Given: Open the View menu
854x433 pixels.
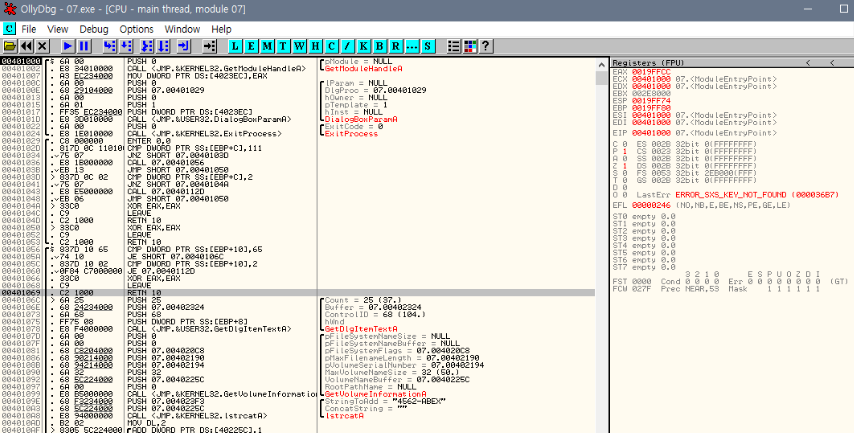Looking at the screenshot, I should pos(58,29).
